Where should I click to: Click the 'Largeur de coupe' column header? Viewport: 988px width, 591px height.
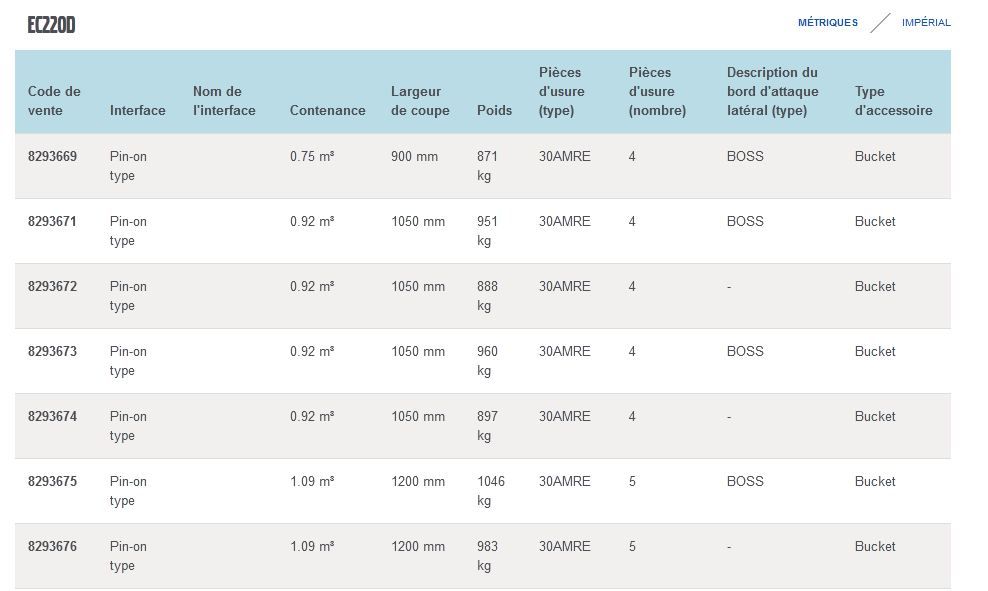coord(420,101)
